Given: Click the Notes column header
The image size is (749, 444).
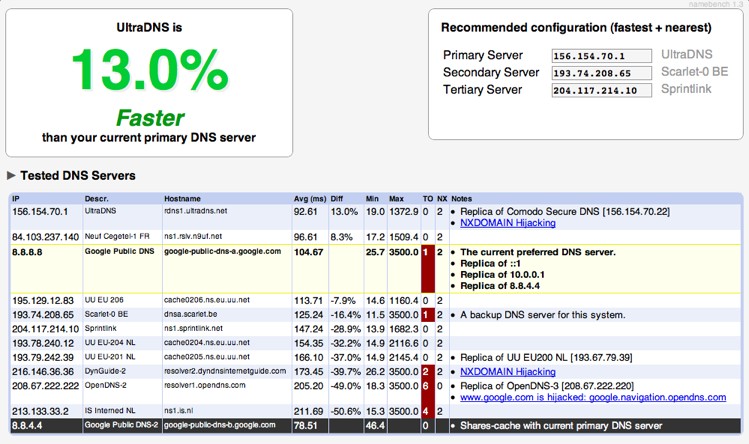Looking at the screenshot, I should (462, 199).
